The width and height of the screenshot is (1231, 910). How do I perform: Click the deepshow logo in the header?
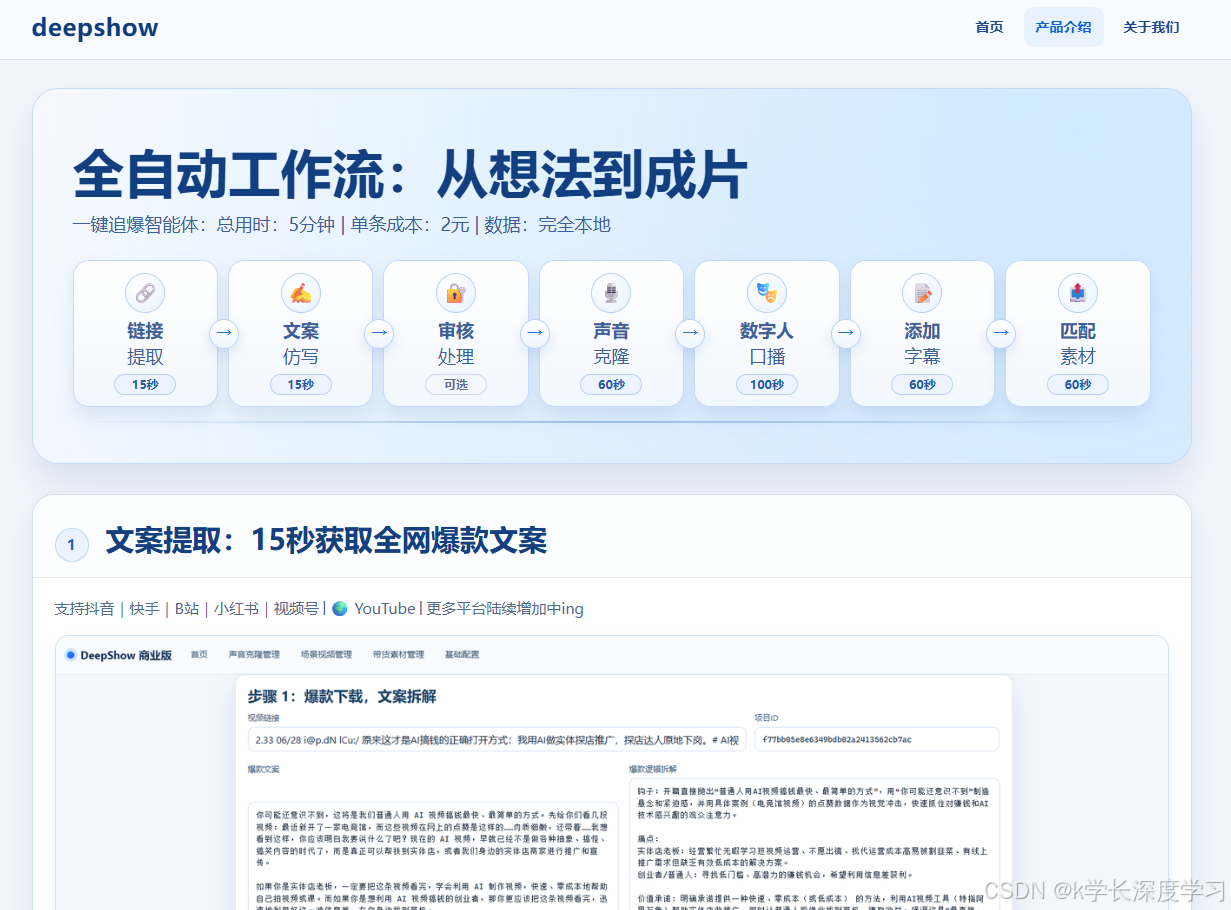point(95,28)
